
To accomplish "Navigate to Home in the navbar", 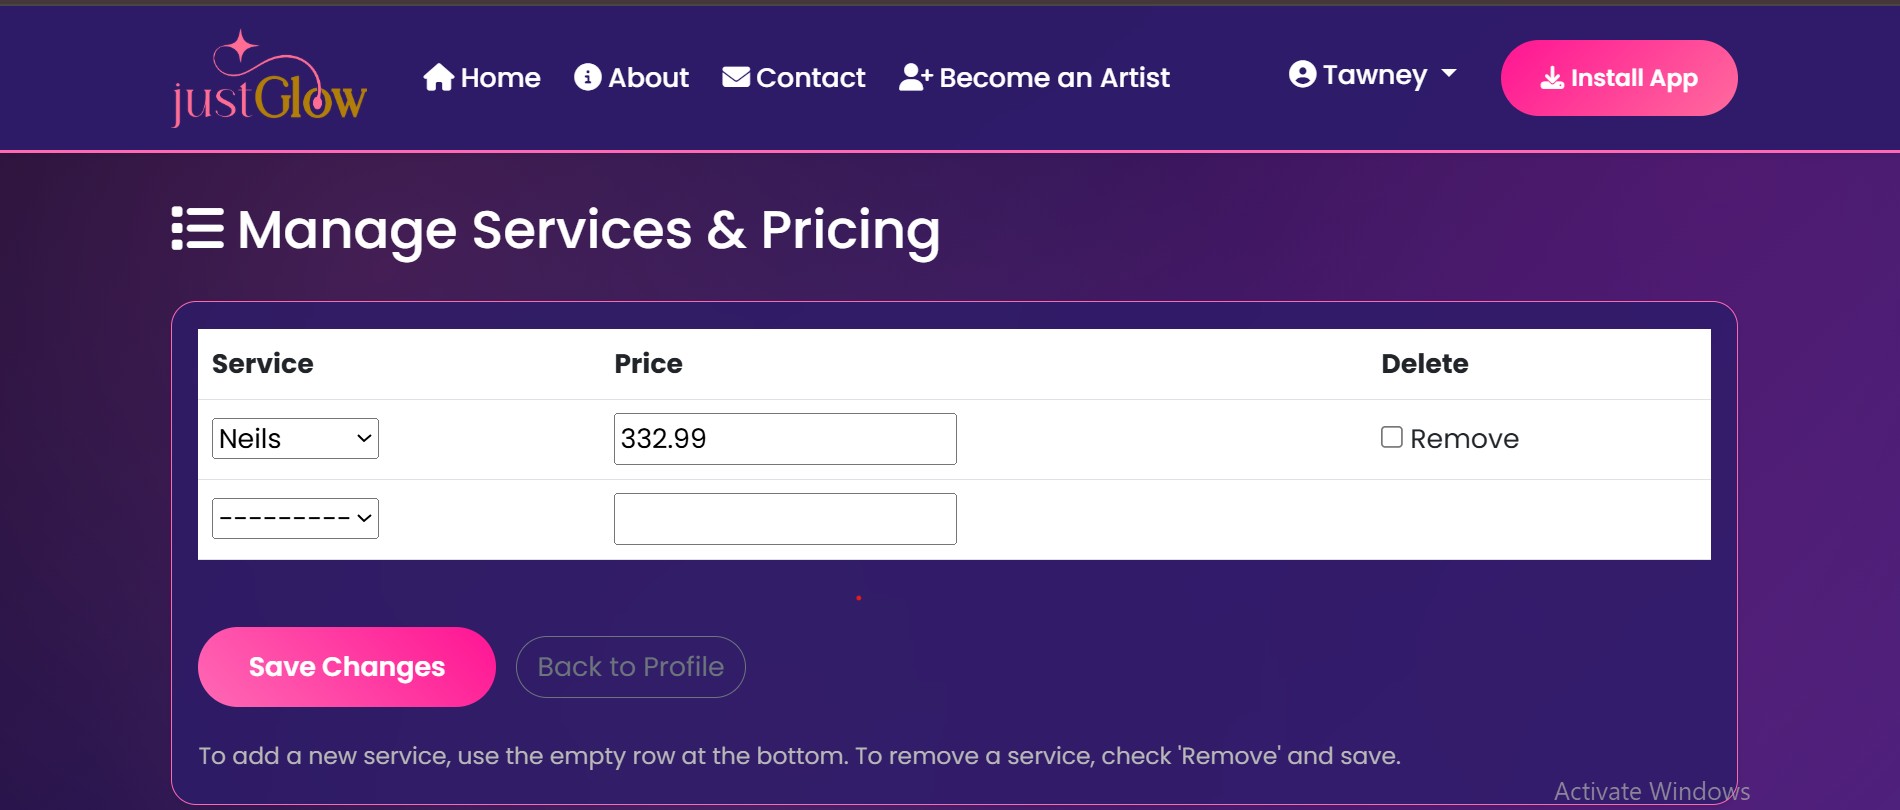I will (500, 77).
